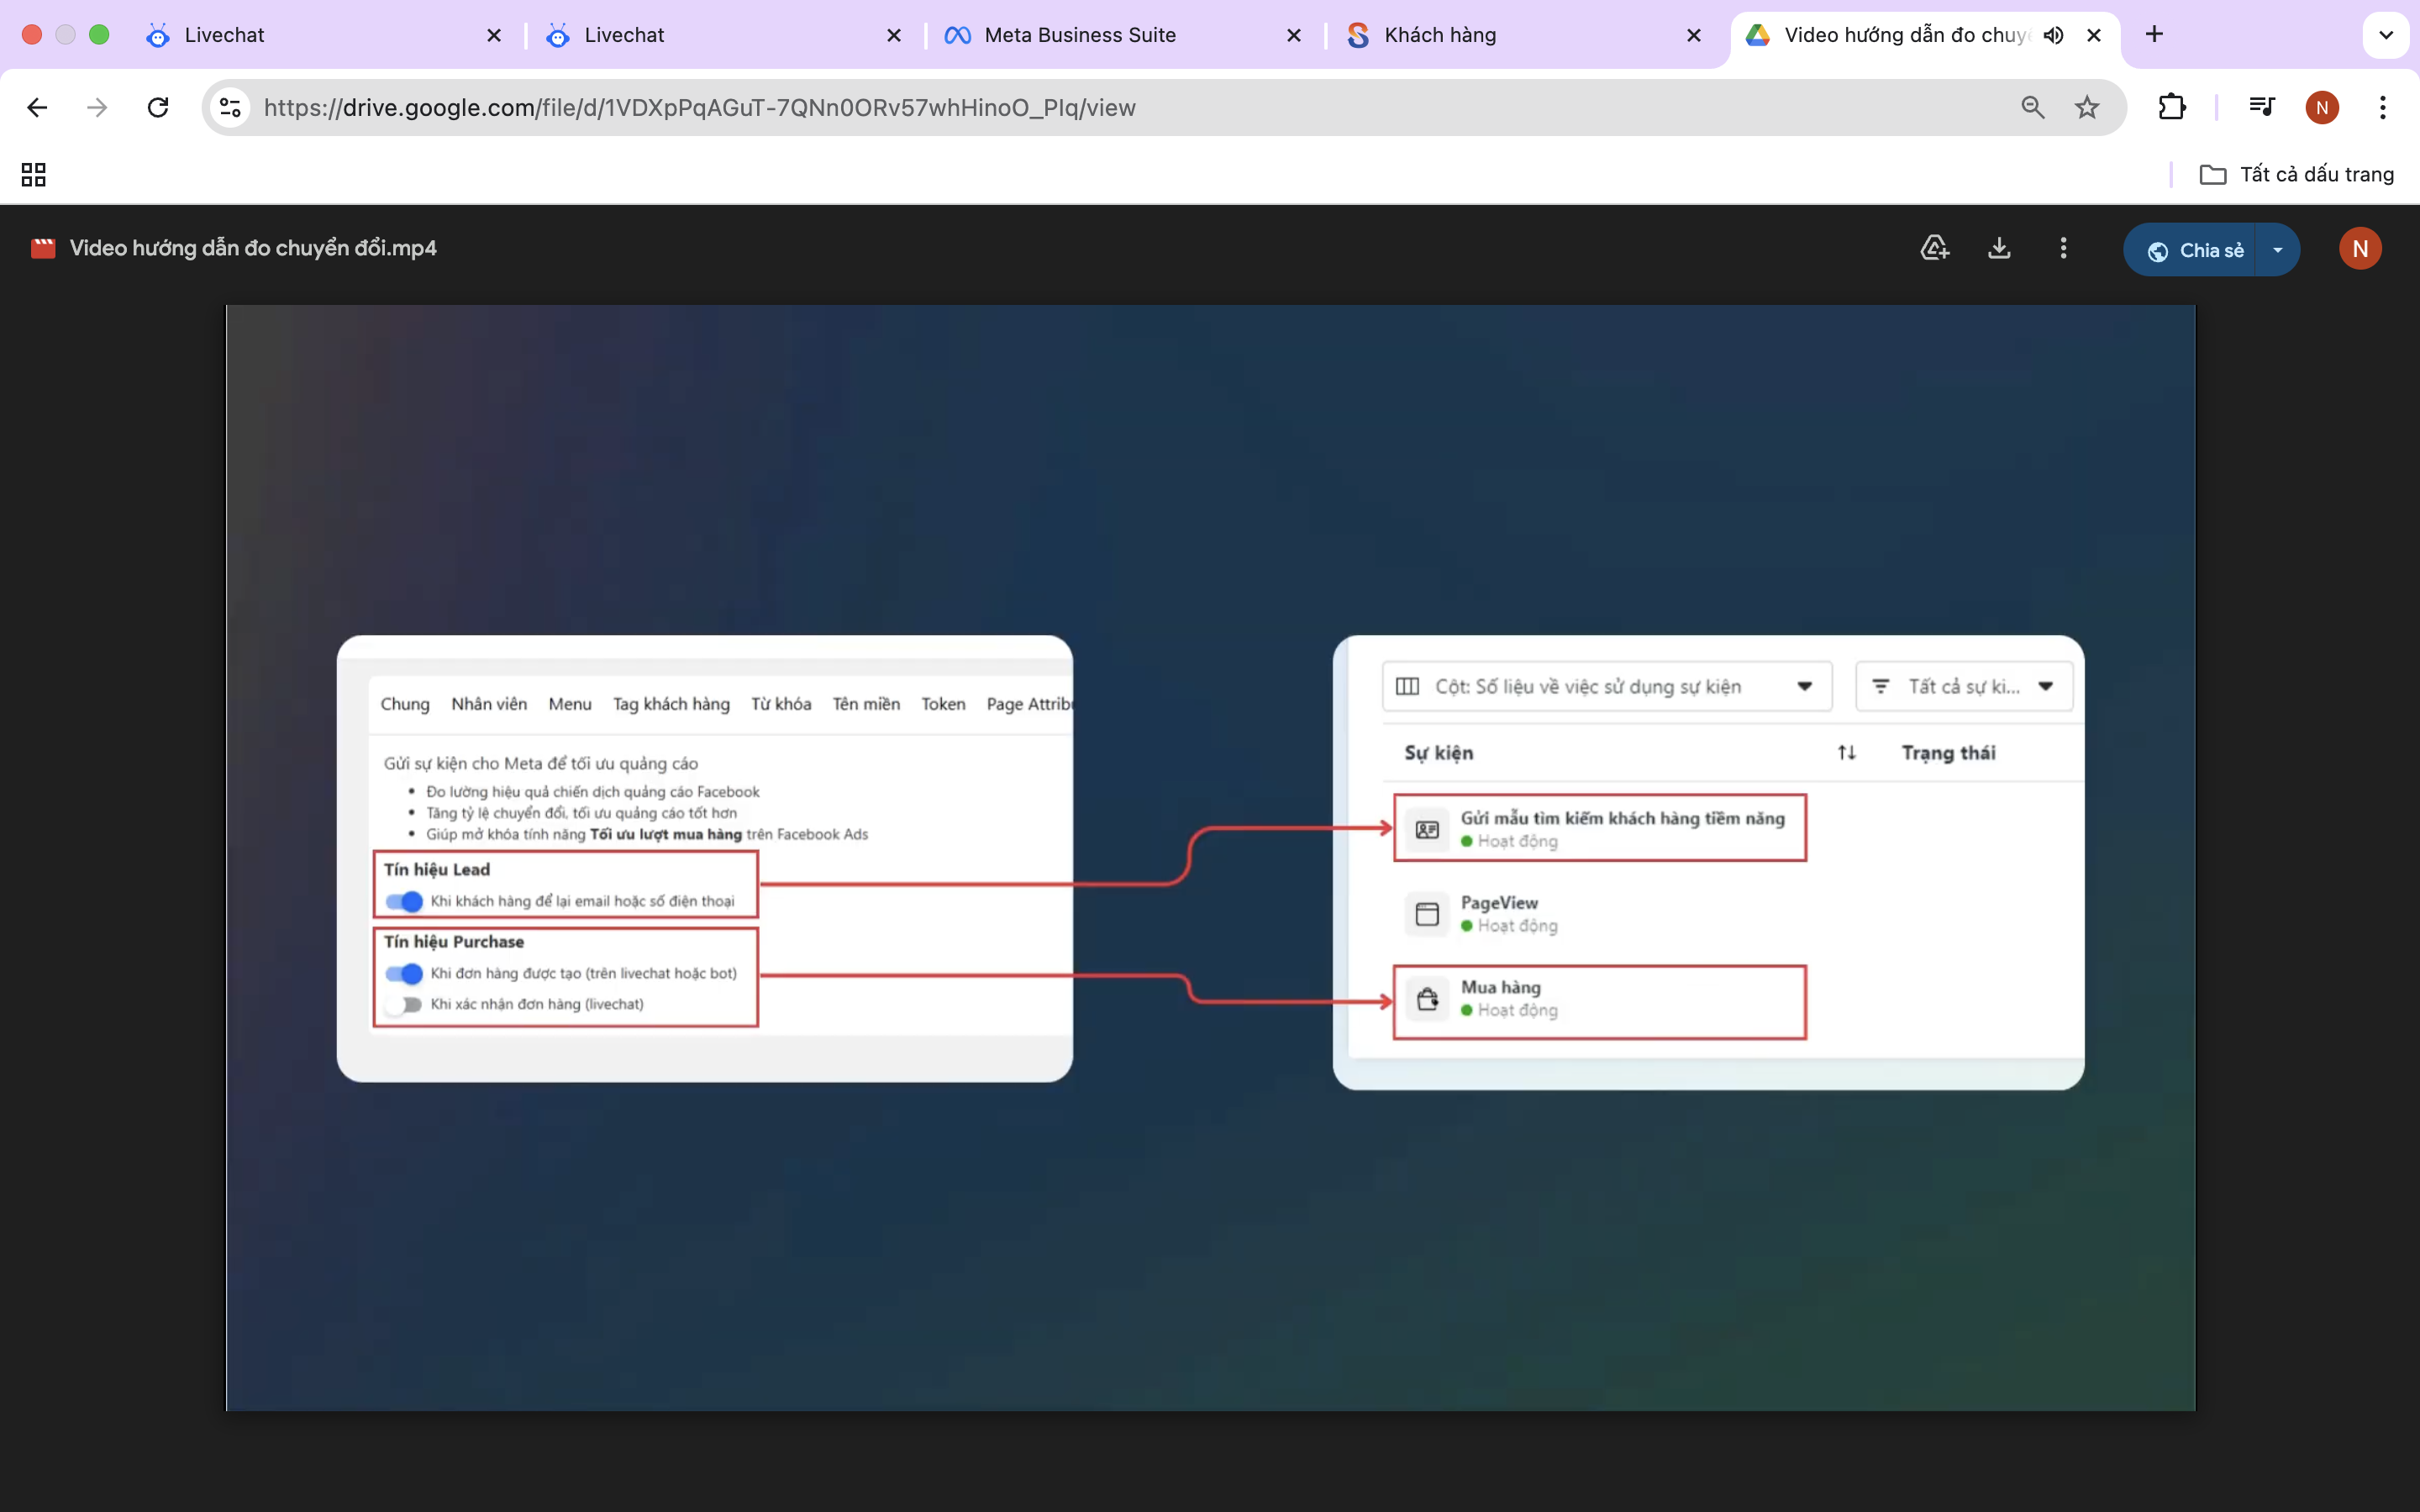The height and width of the screenshot is (1512, 2420).
Task: Switch to the Meta Business Suite tab
Action: (x=1080, y=35)
